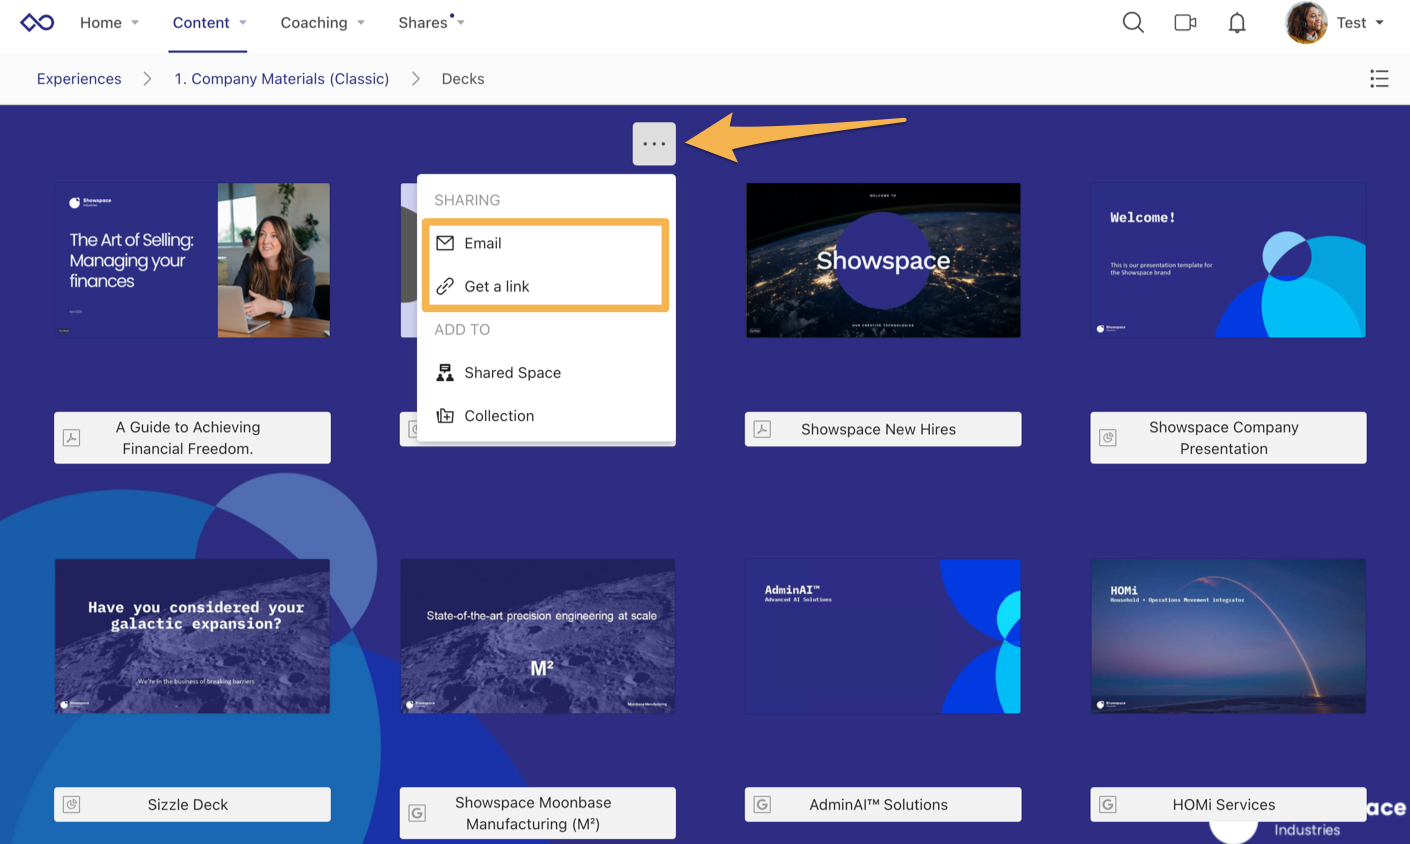This screenshot has height=844, width=1410.
Task: Open the search icon
Action: pos(1132,21)
